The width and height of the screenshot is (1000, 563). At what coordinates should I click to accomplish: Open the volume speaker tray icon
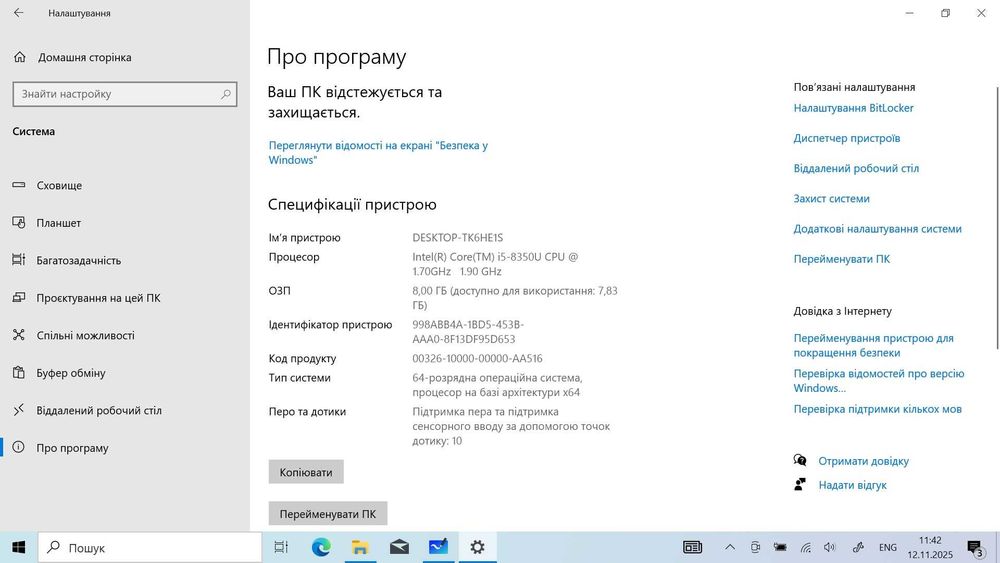click(830, 547)
